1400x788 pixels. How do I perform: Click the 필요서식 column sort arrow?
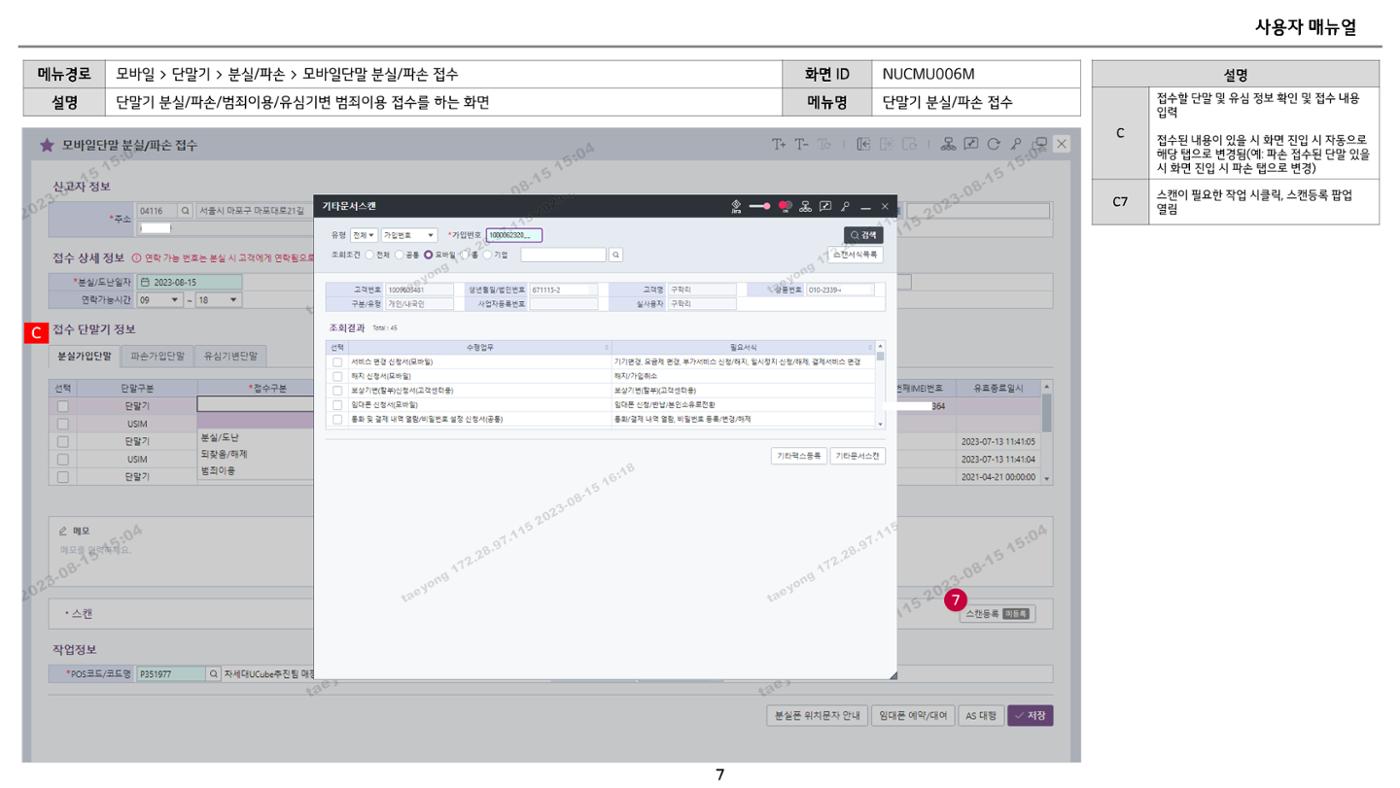coord(872,347)
